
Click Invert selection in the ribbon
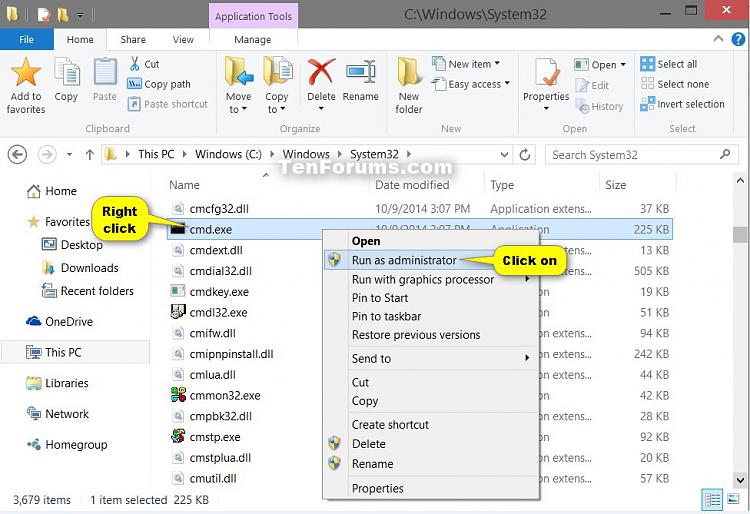pos(683,104)
